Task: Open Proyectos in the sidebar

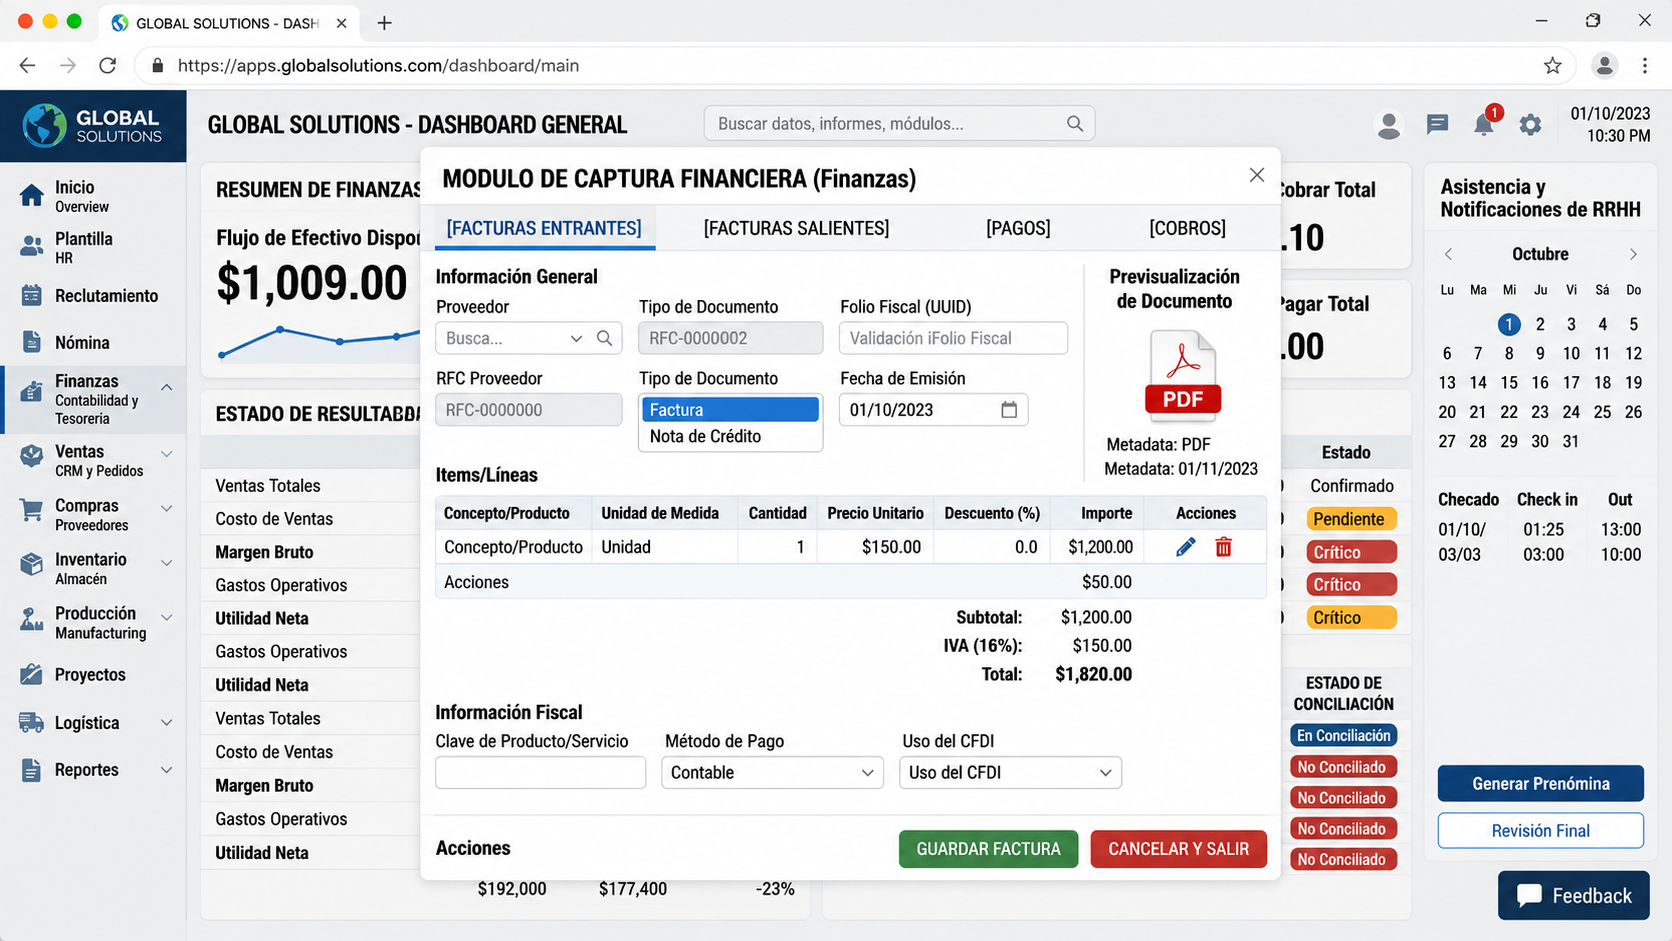Action: pos(93,675)
